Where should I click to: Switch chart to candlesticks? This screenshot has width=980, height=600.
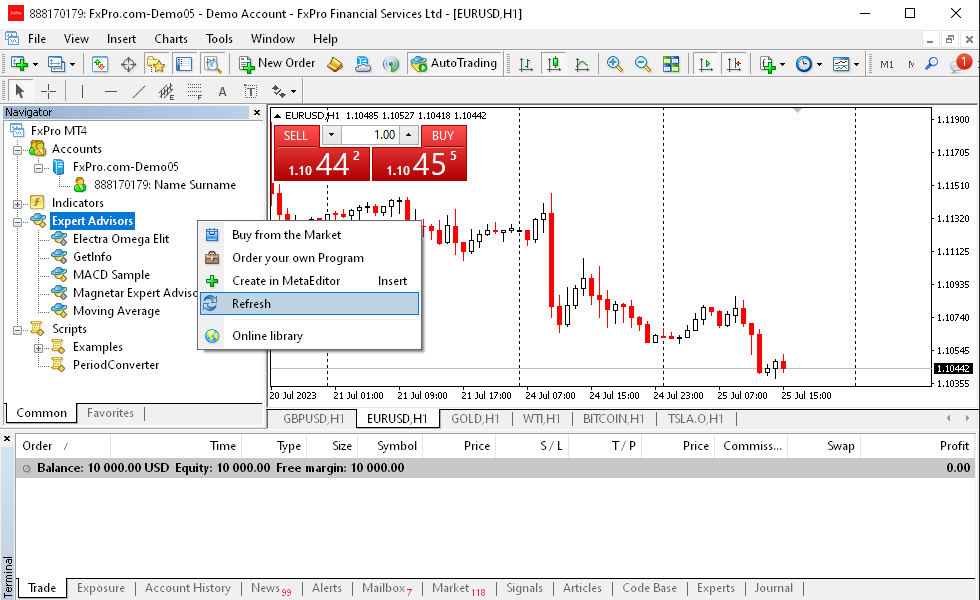pyautogui.click(x=554, y=64)
